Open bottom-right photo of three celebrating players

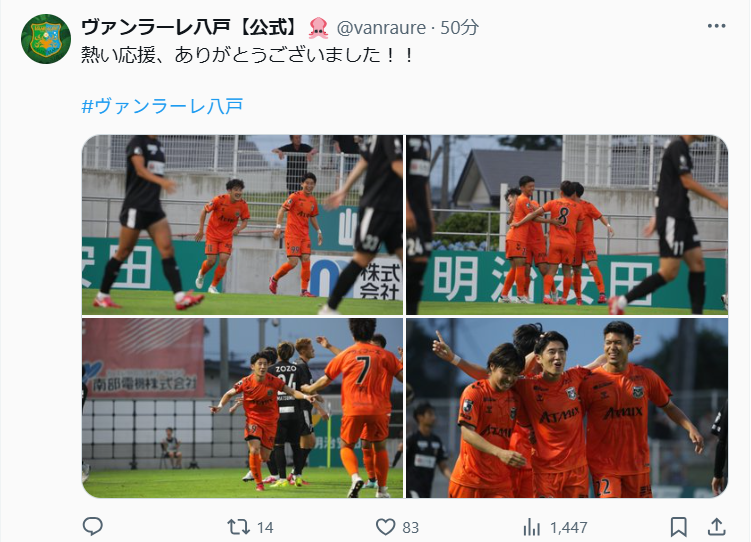coord(567,408)
